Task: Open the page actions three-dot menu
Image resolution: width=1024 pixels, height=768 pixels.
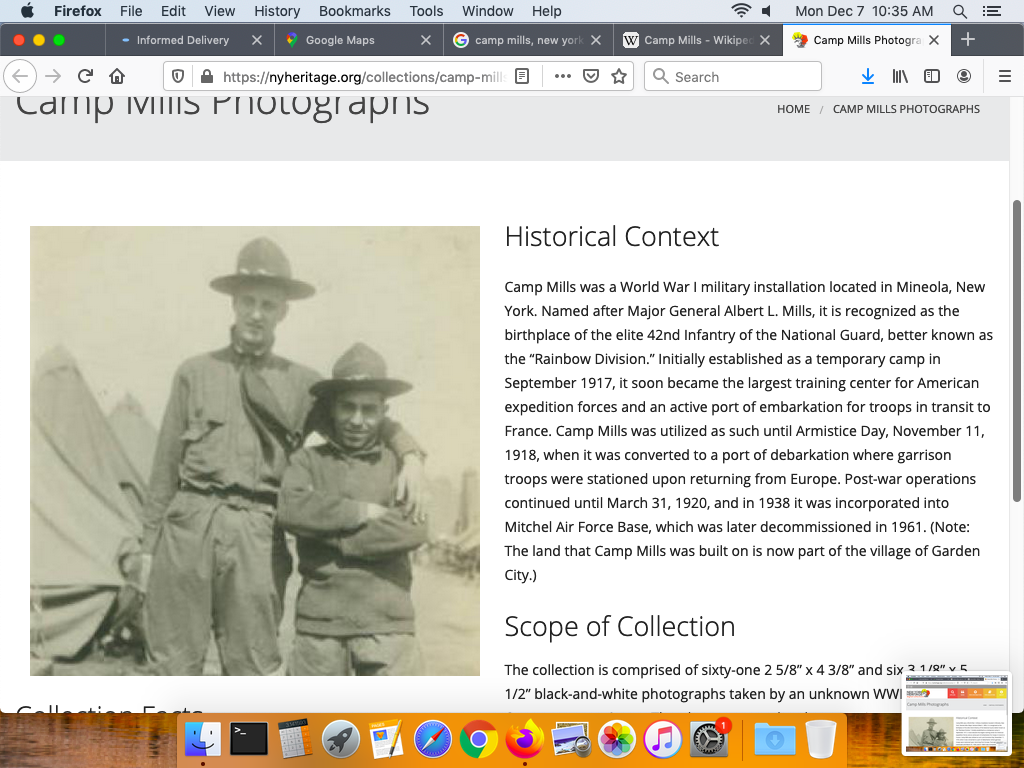Action: (x=562, y=76)
